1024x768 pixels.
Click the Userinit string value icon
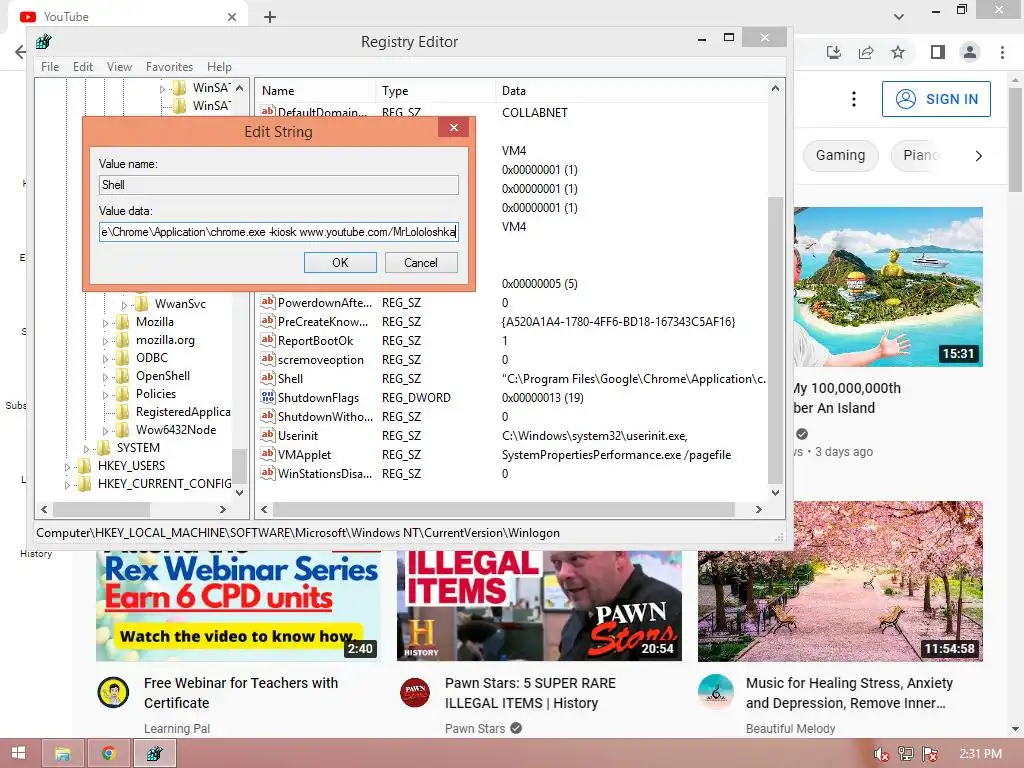coord(268,435)
